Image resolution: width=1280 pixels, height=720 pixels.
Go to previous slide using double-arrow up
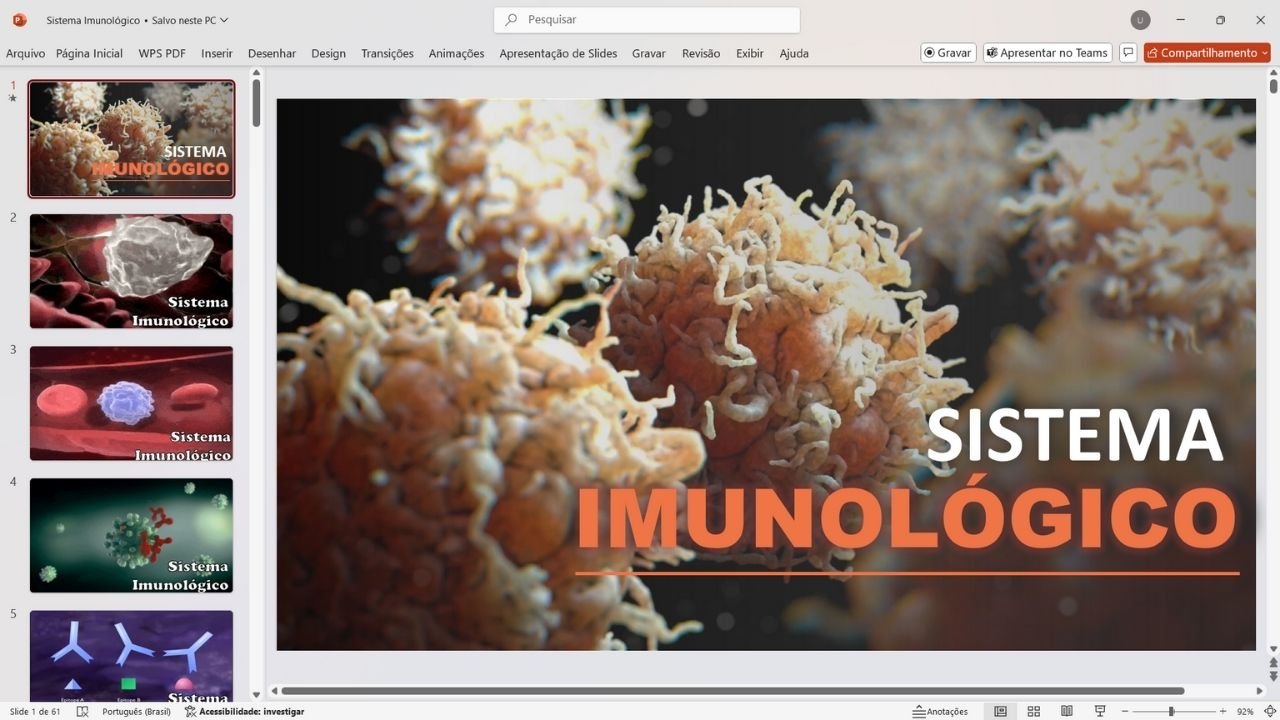pyautogui.click(x=1273, y=663)
